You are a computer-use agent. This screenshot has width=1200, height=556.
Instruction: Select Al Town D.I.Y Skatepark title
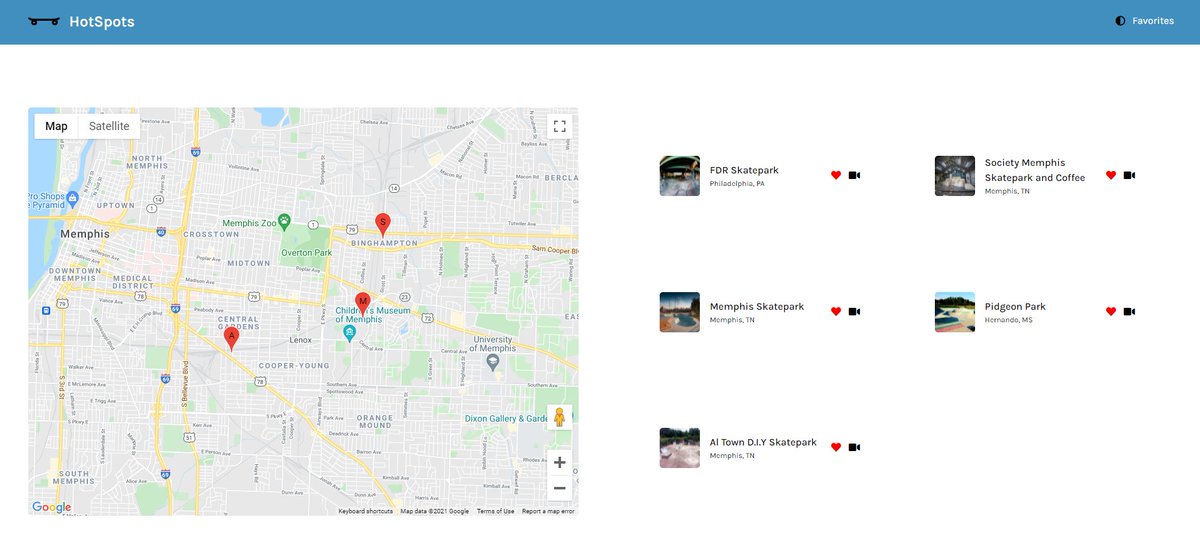tap(763, 442)
